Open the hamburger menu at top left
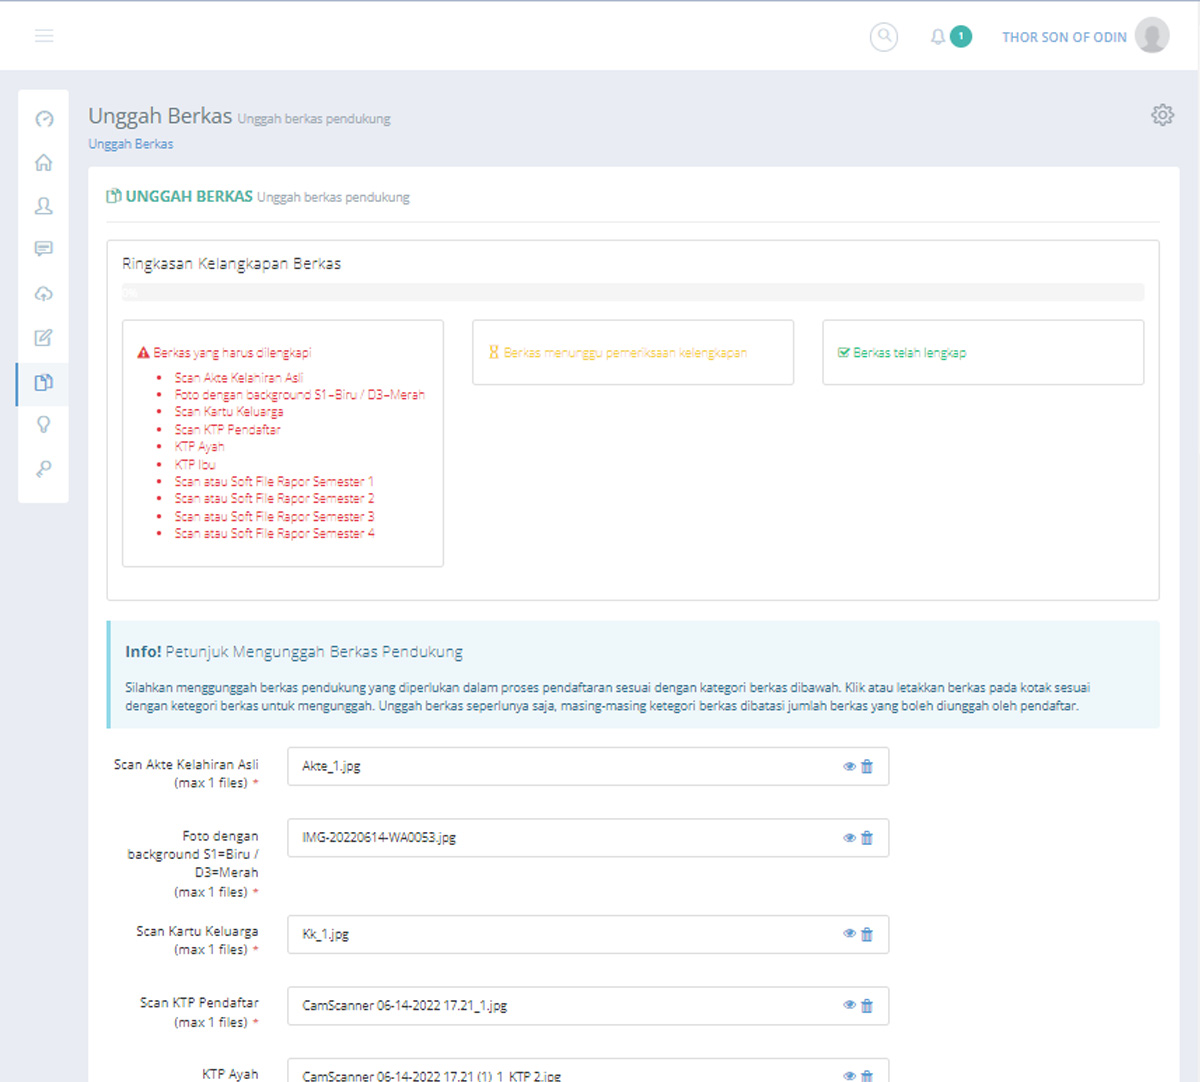 (44, 36)
